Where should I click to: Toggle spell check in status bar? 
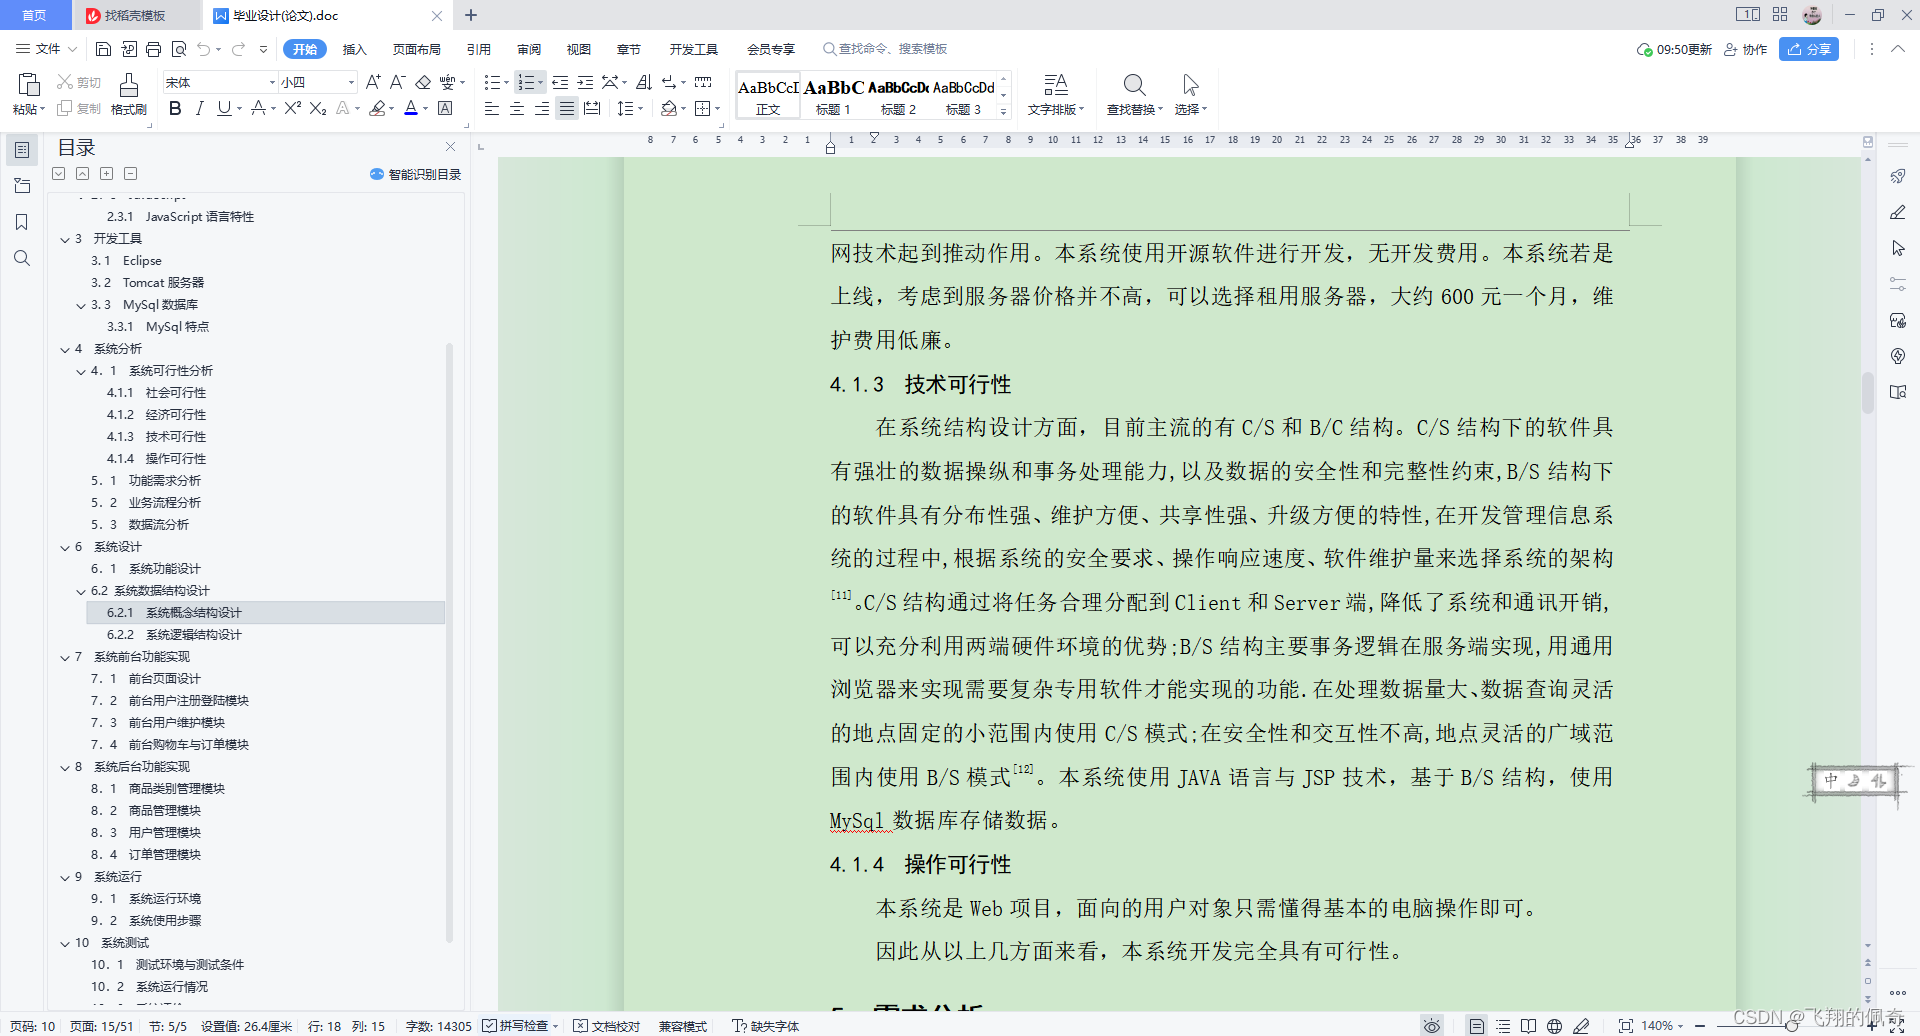519,1026
